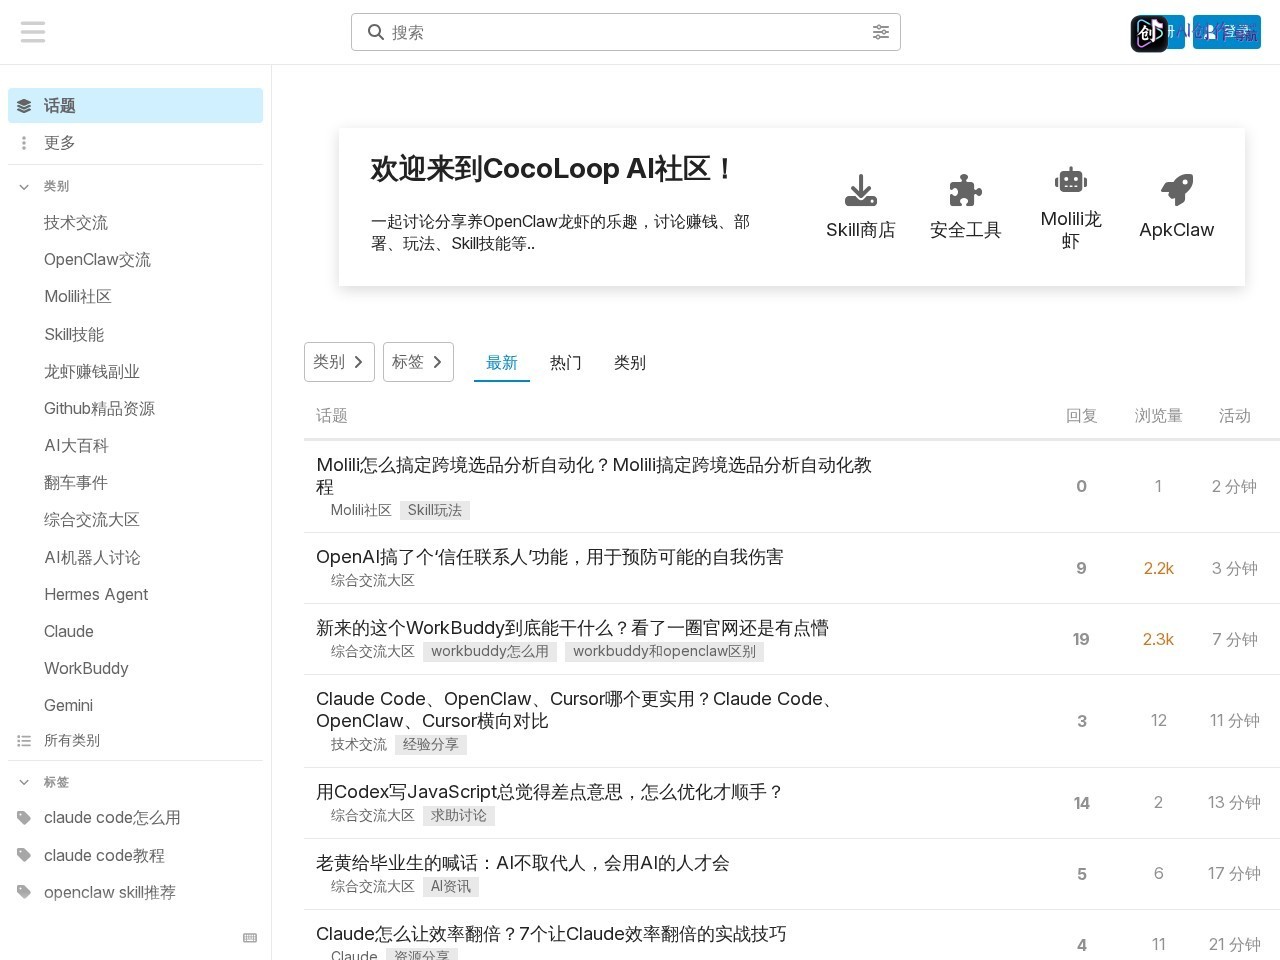Open OpenClaw交流 category in sidebar
1280x960 pixels.
tap(97, 260)
